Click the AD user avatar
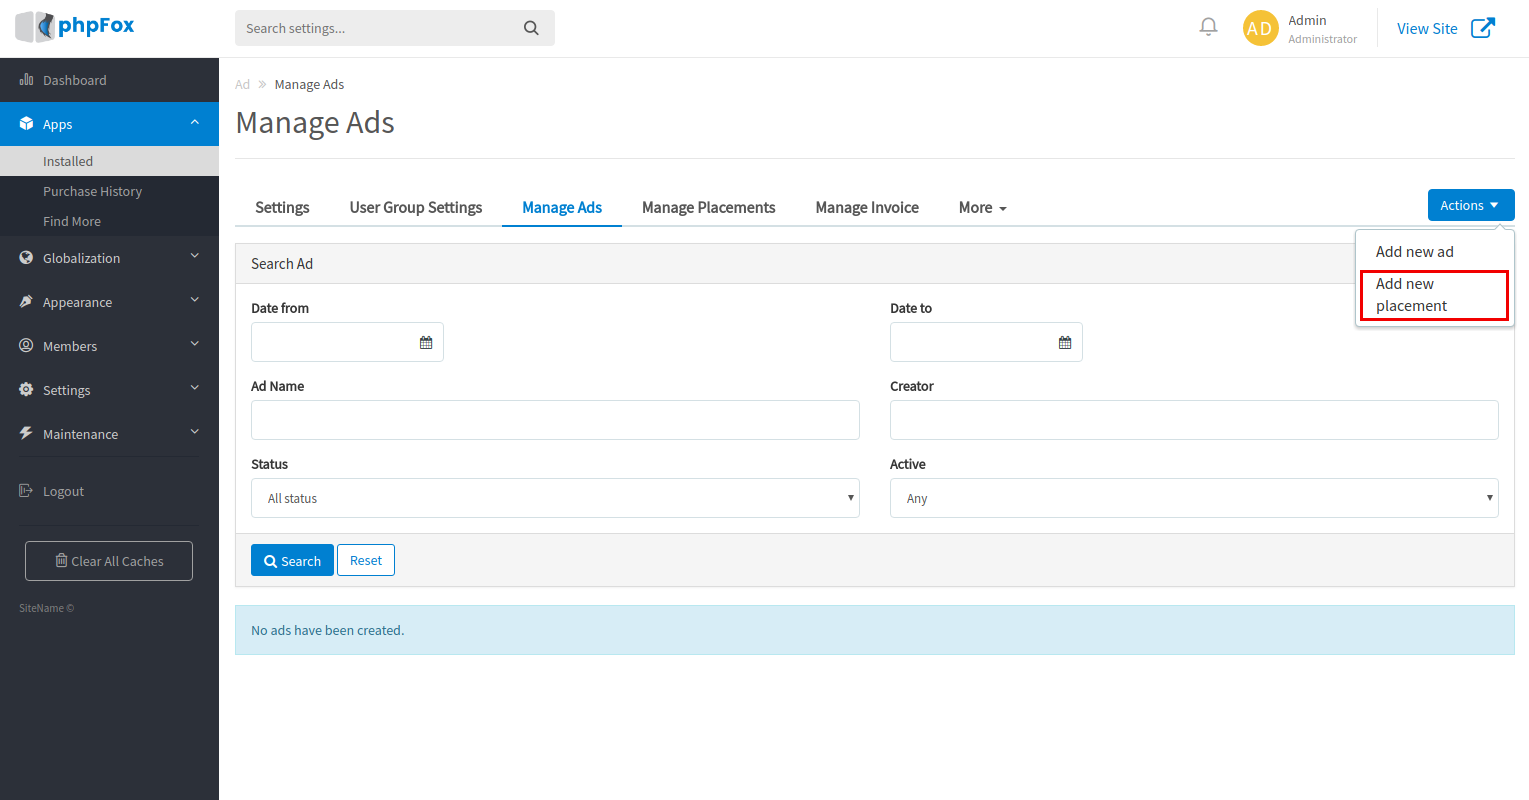 pos(1260,28)
